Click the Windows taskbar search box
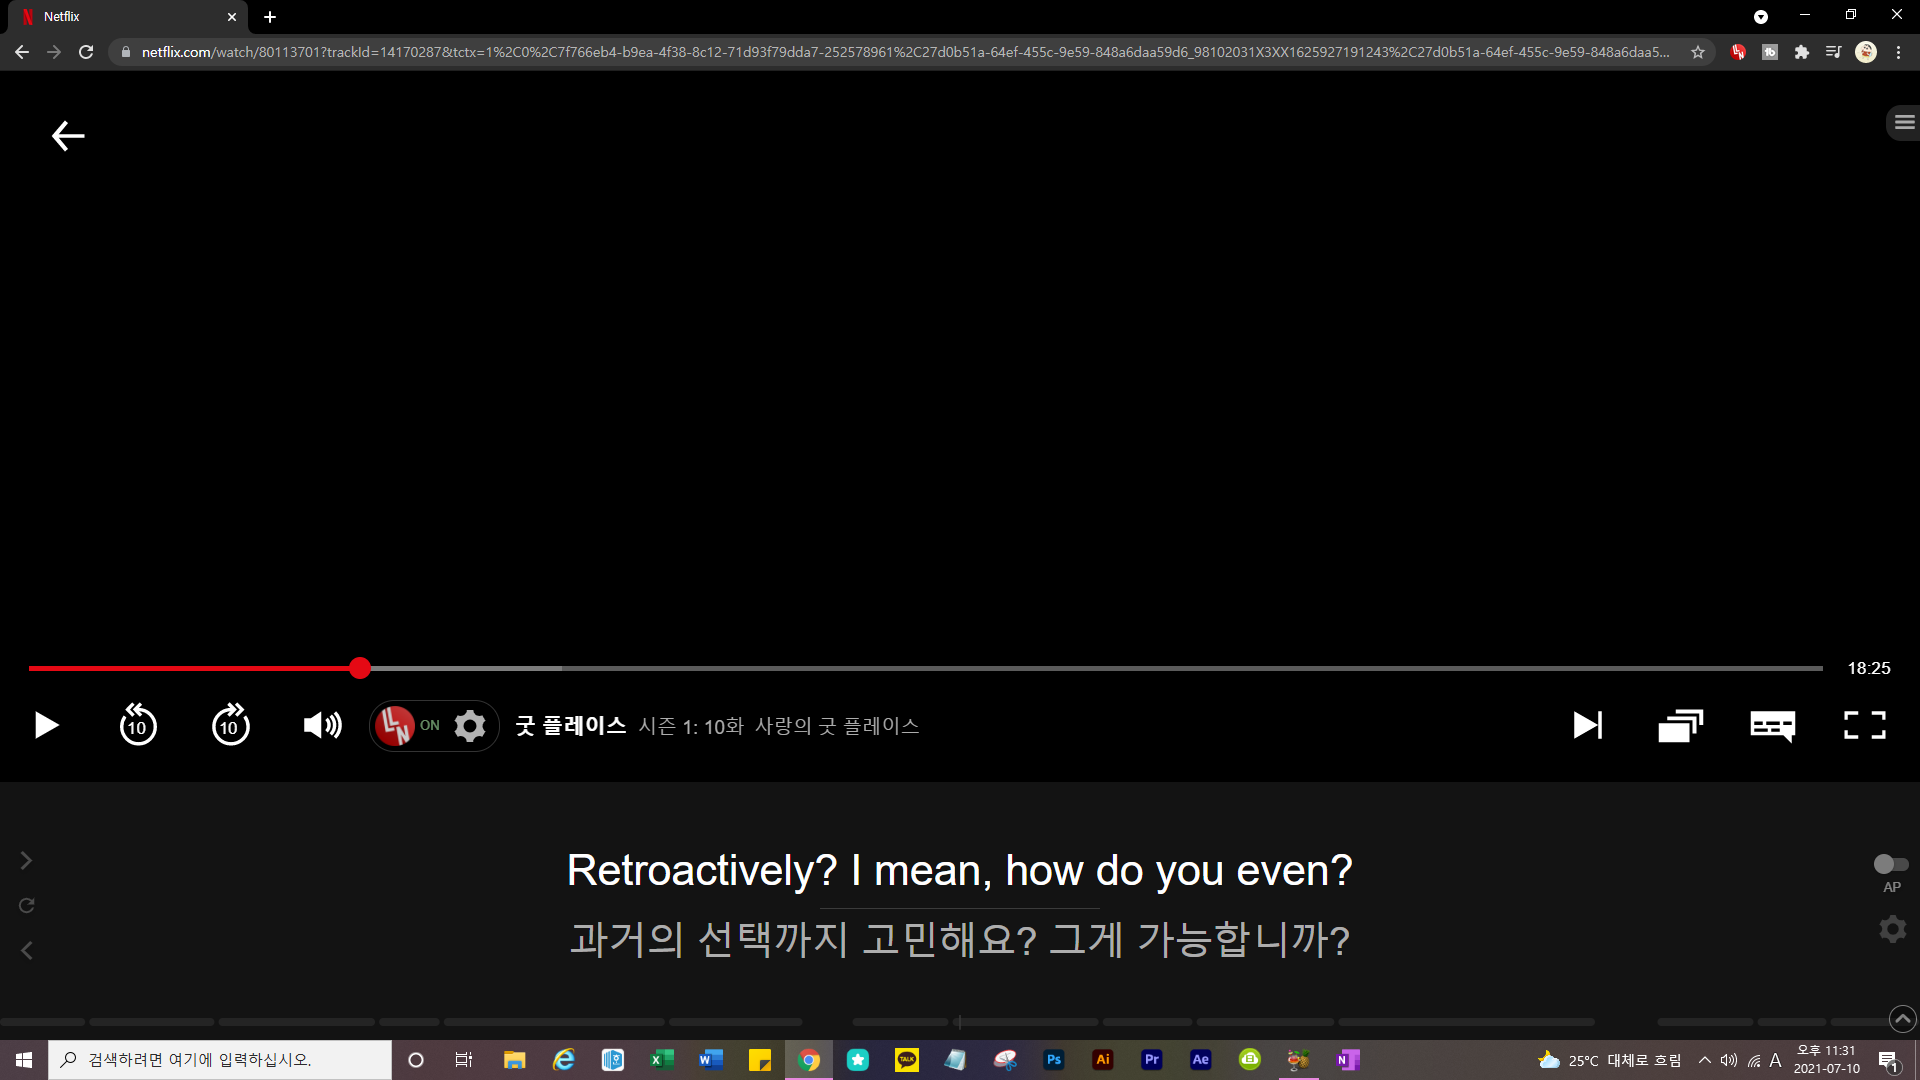 [220, 1059]
